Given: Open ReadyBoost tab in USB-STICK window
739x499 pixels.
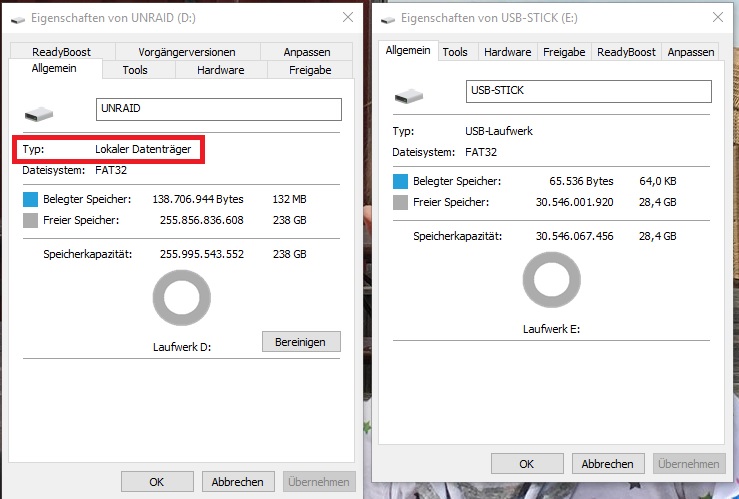Looking at the screenshot, I should tap(626, 52).
